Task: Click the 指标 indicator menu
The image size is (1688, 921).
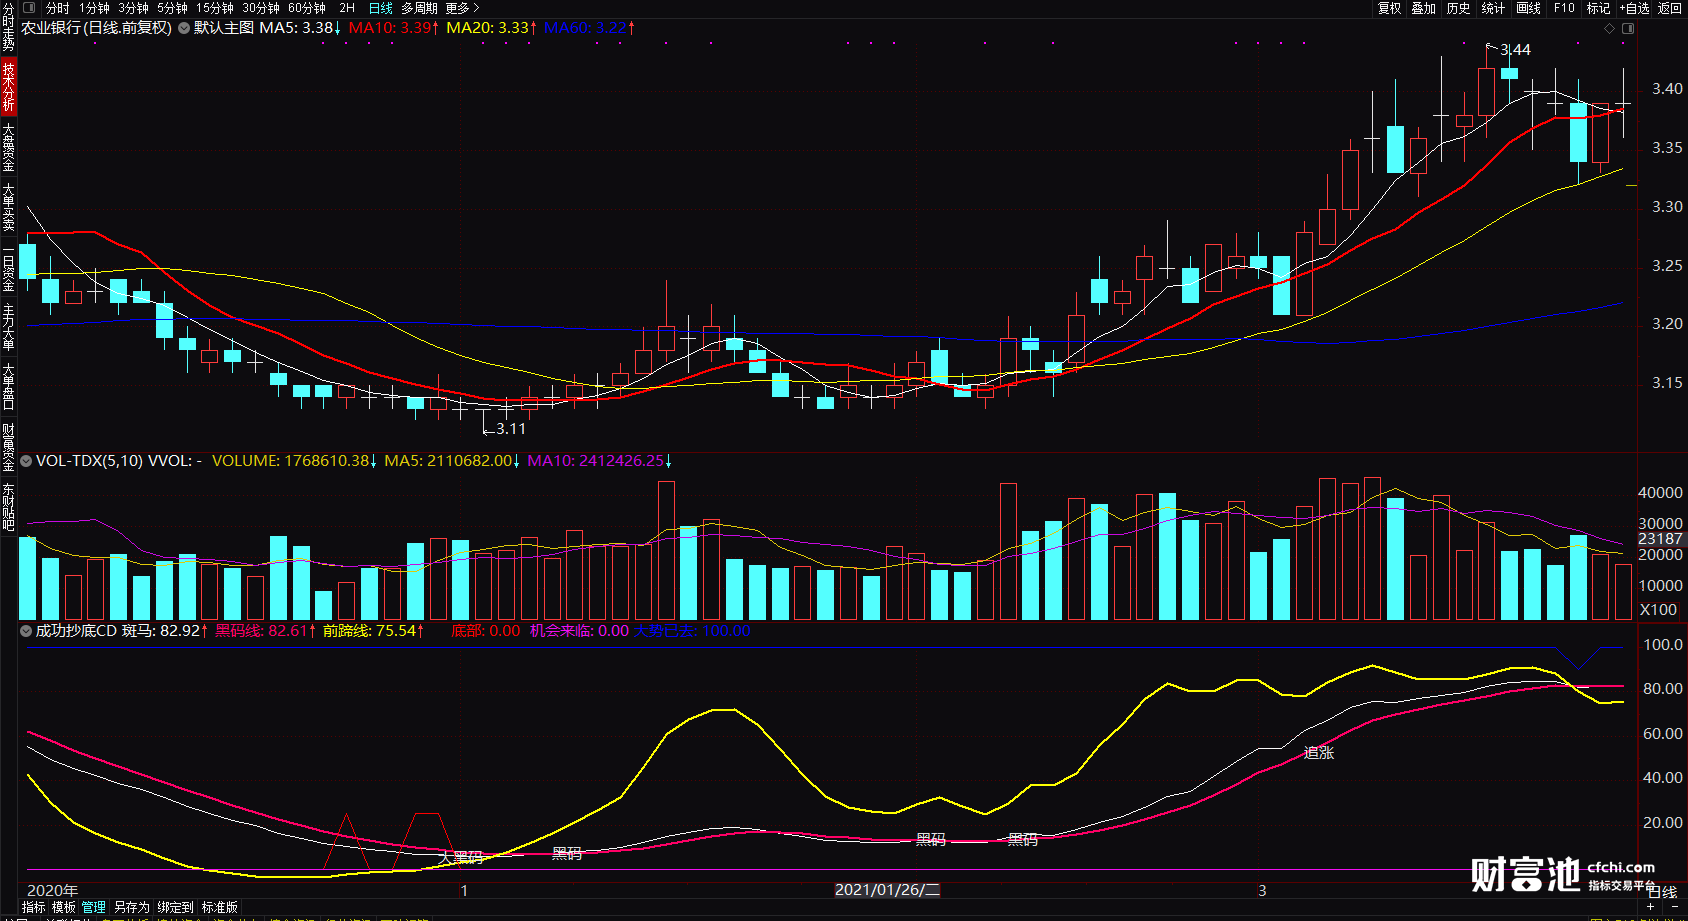Action: [34, 908]
